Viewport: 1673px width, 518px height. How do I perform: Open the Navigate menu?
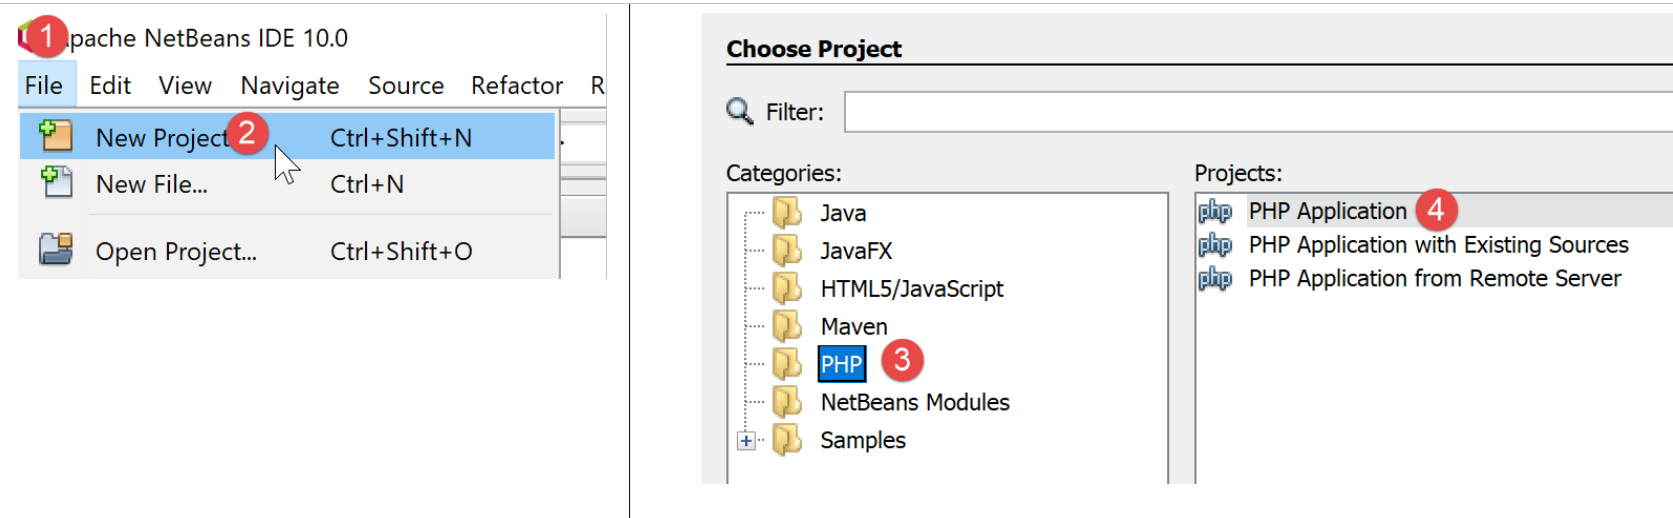[x=289, y=86]
